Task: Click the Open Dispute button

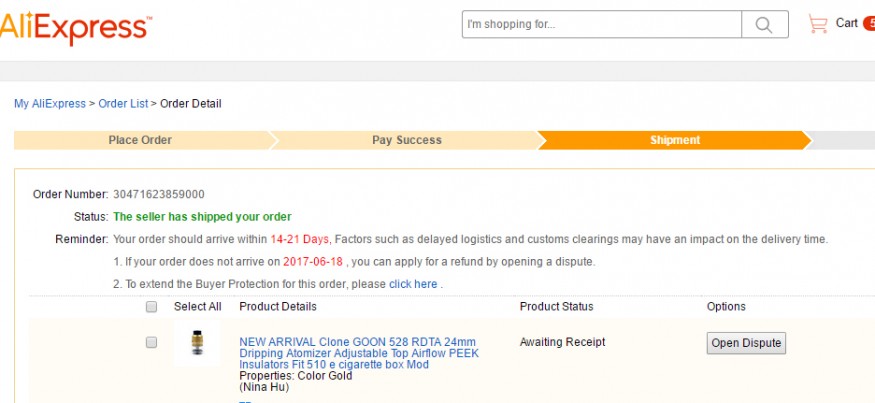Action: (x=746, y=343)
